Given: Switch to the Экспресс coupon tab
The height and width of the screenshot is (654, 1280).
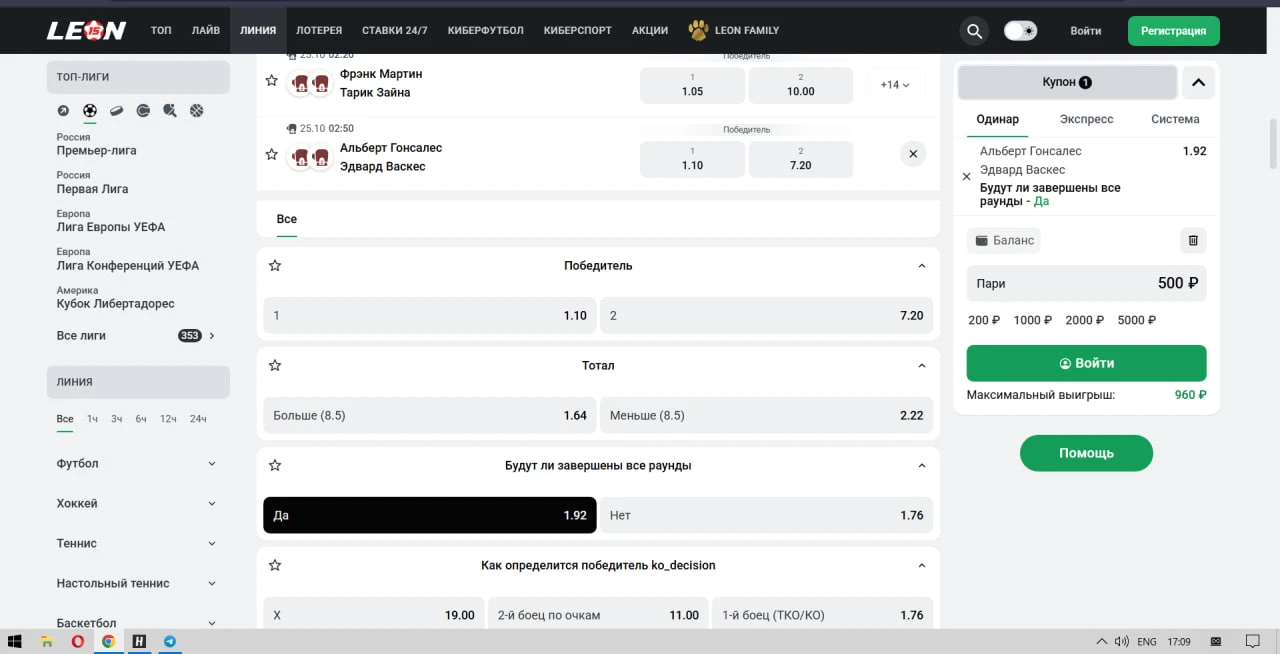Looking at the screenshot, I should 1086,119.
